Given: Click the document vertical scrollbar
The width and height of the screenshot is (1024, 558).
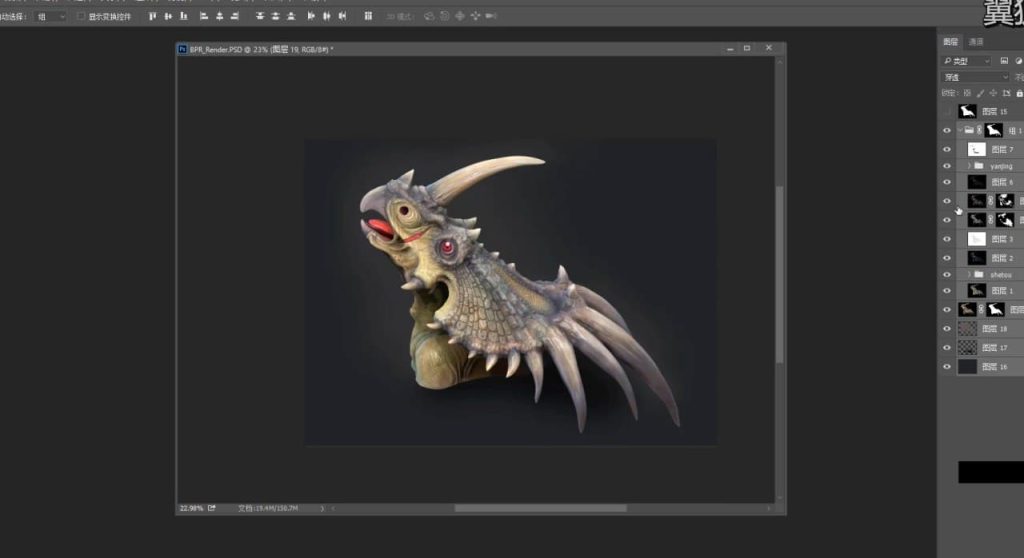Looking at the screenshot, I should point(780,270).
